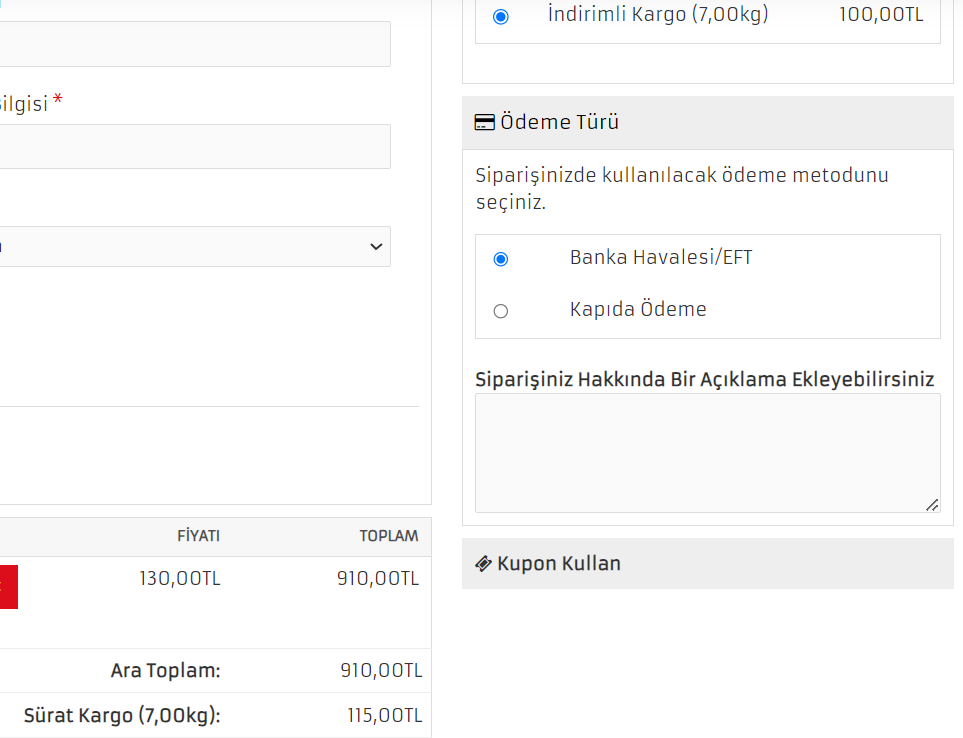This screenshot has height=738, width=963.
Task: Click the TOPLAM column header
Action: pos(389,536)
